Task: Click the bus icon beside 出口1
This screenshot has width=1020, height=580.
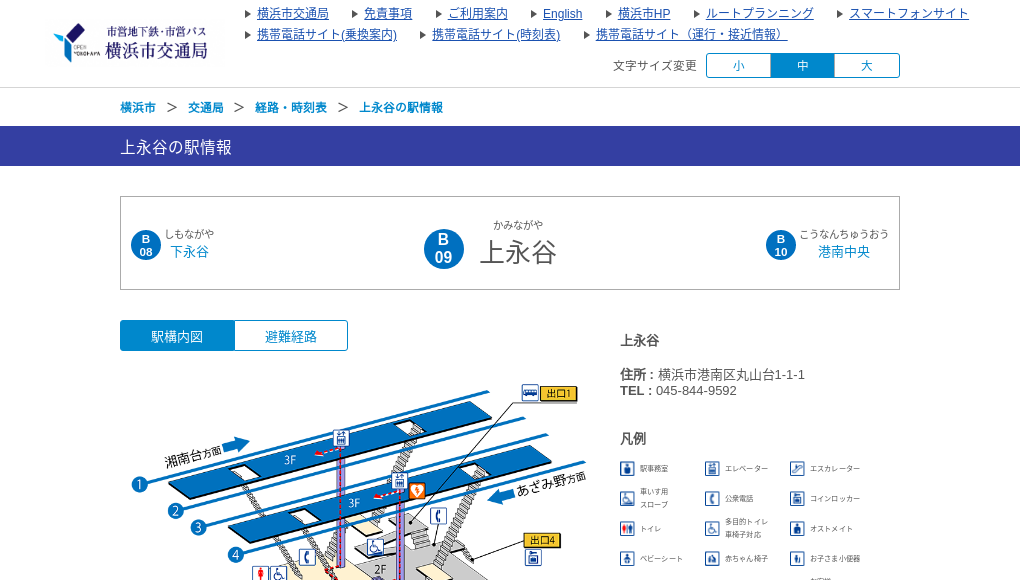Action: click(530, 393)
